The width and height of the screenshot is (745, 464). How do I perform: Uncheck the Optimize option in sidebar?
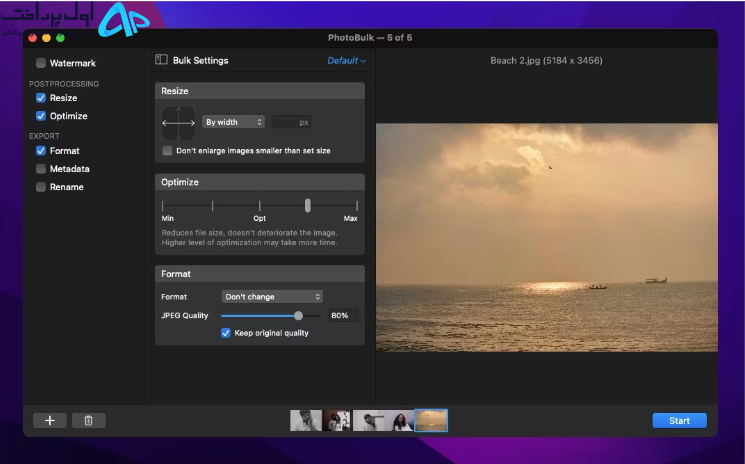click(x=41, y=116)
